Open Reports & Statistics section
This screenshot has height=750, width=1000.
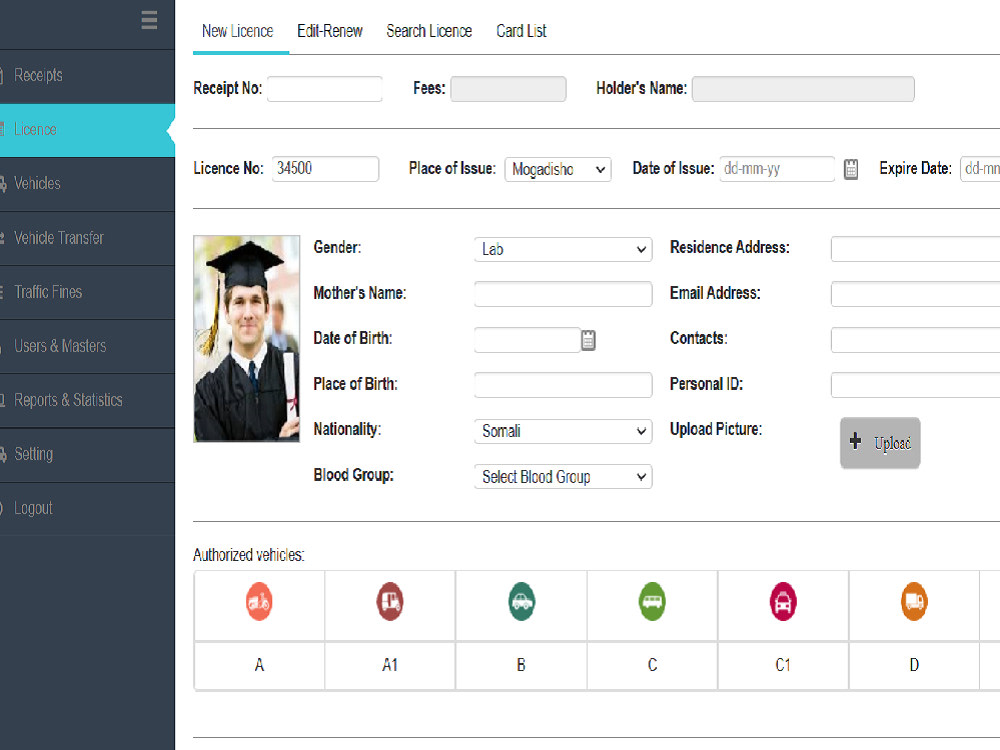pos(87,401)
